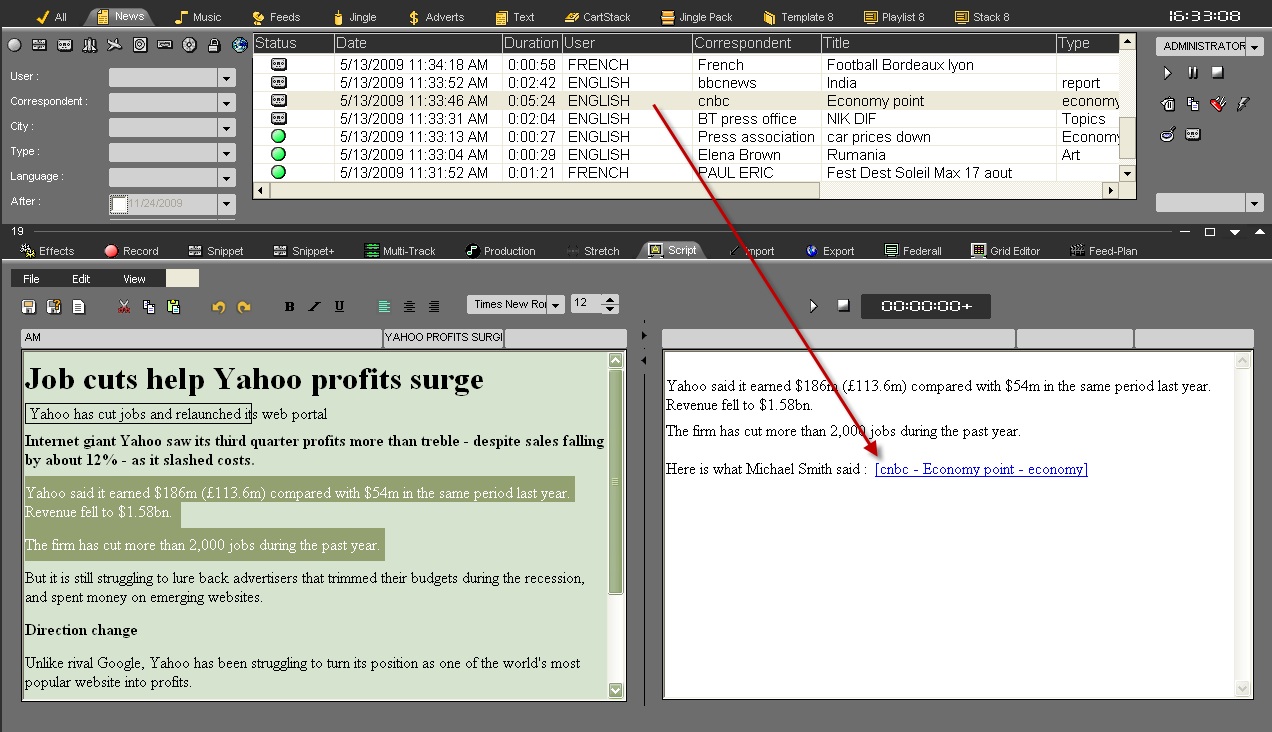1272x732 pixels.
Task: Click the globe icon beside the news list
Action: tap(240, 45)
